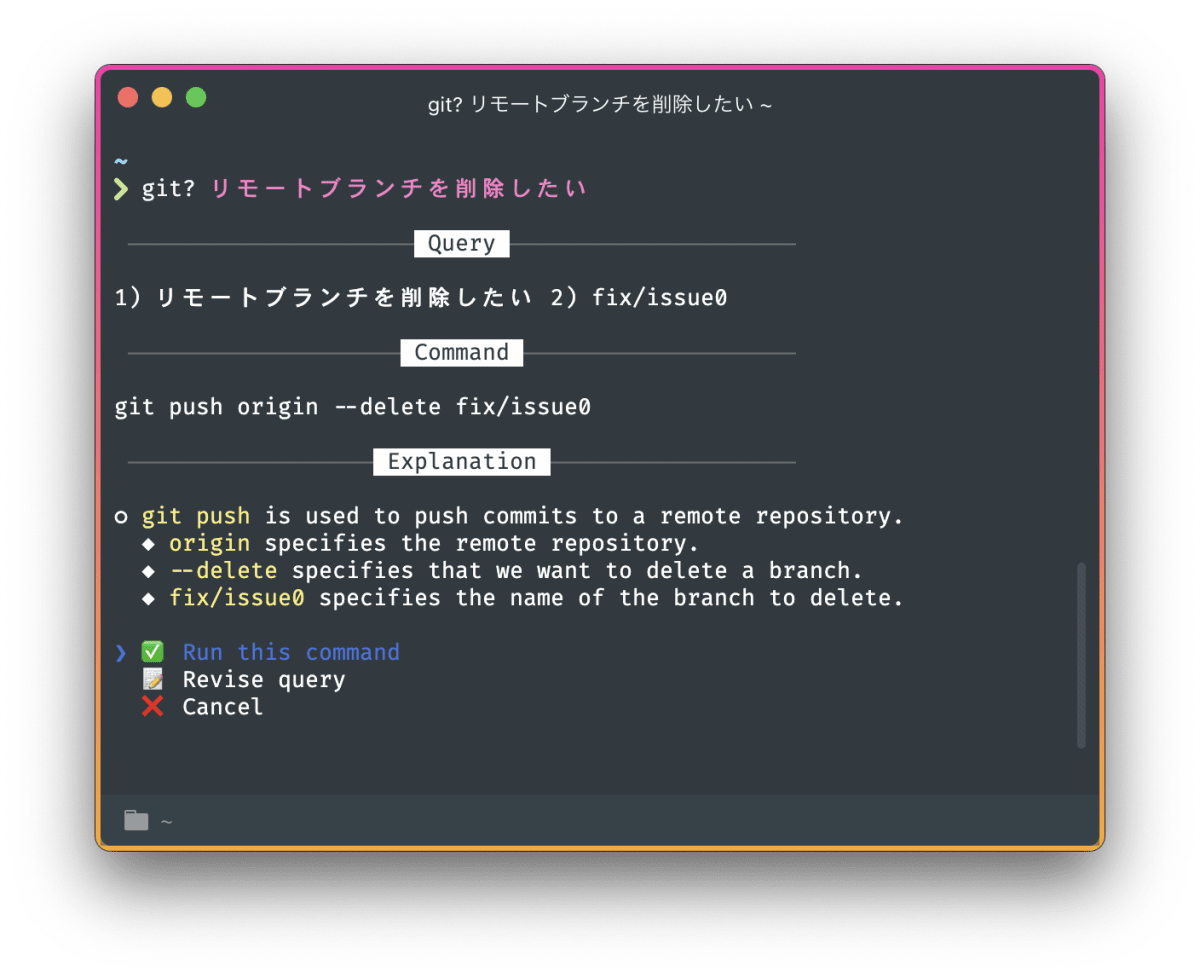Click the tilde home directory symbol above the prompt
This screenshot has width=1200, height=977.
(120, 160)
